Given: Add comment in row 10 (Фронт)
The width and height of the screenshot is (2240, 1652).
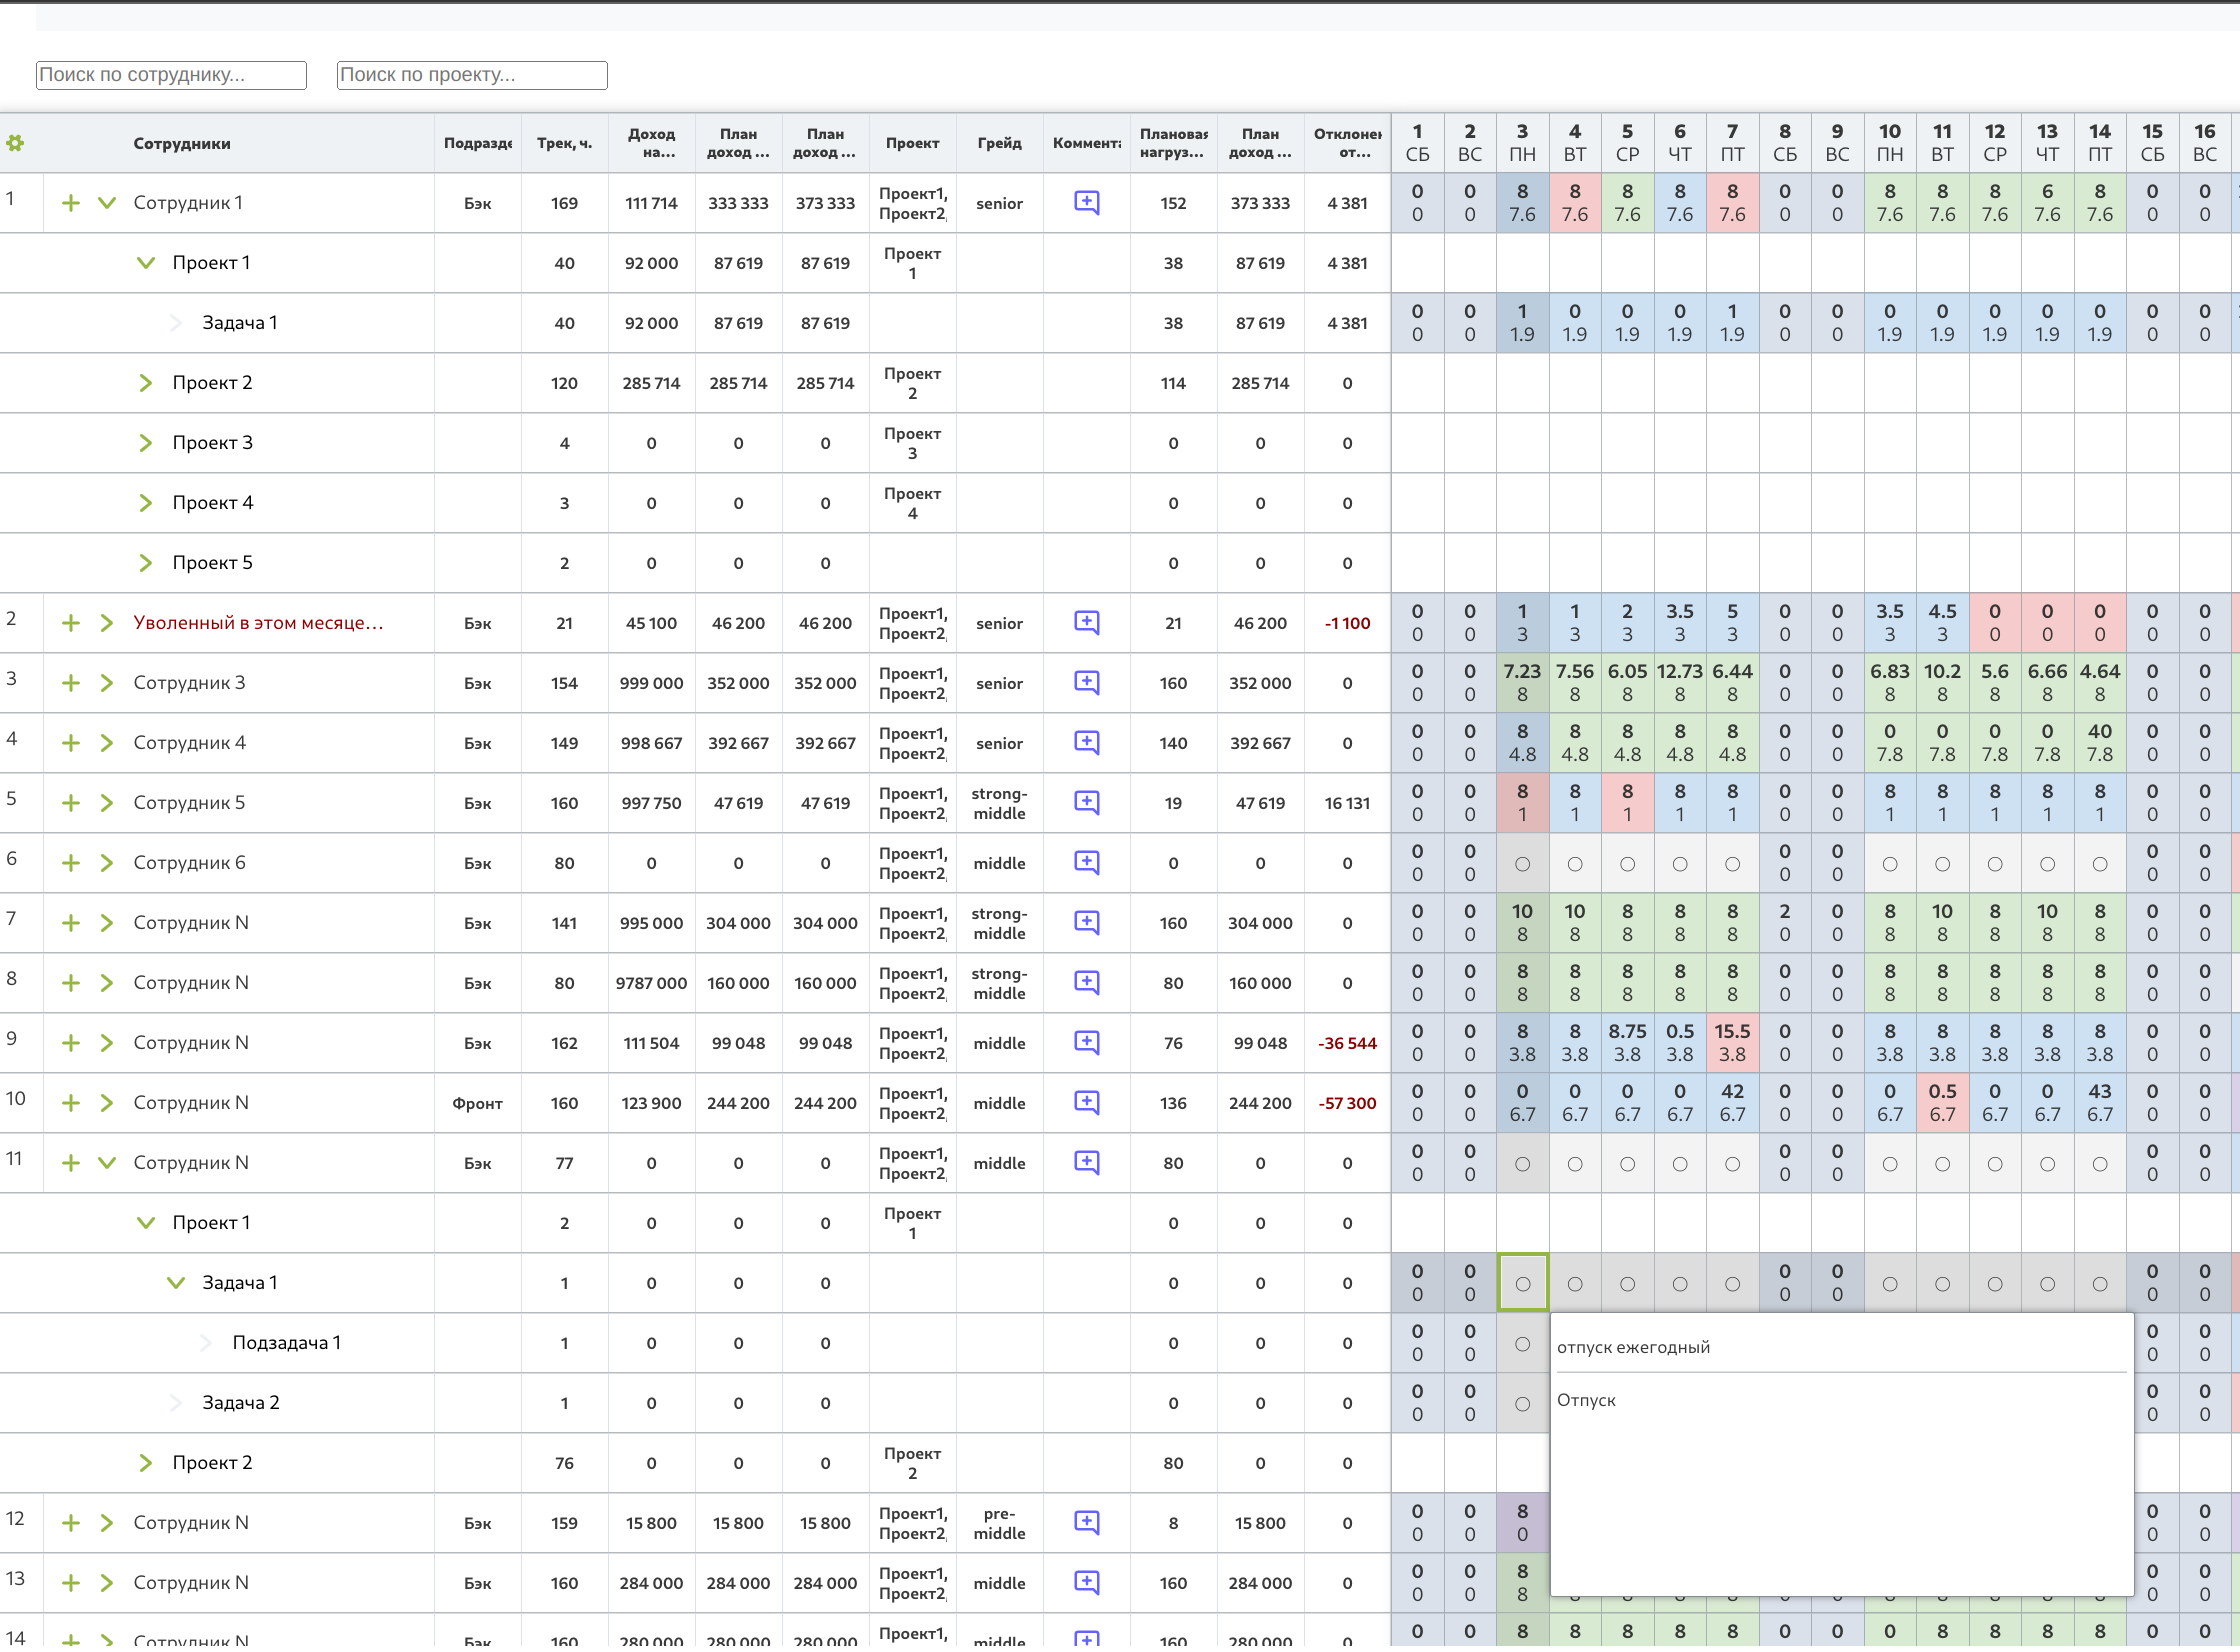Looking at the screenshot, I should pyautogui.click(x=1087, y=1103).
